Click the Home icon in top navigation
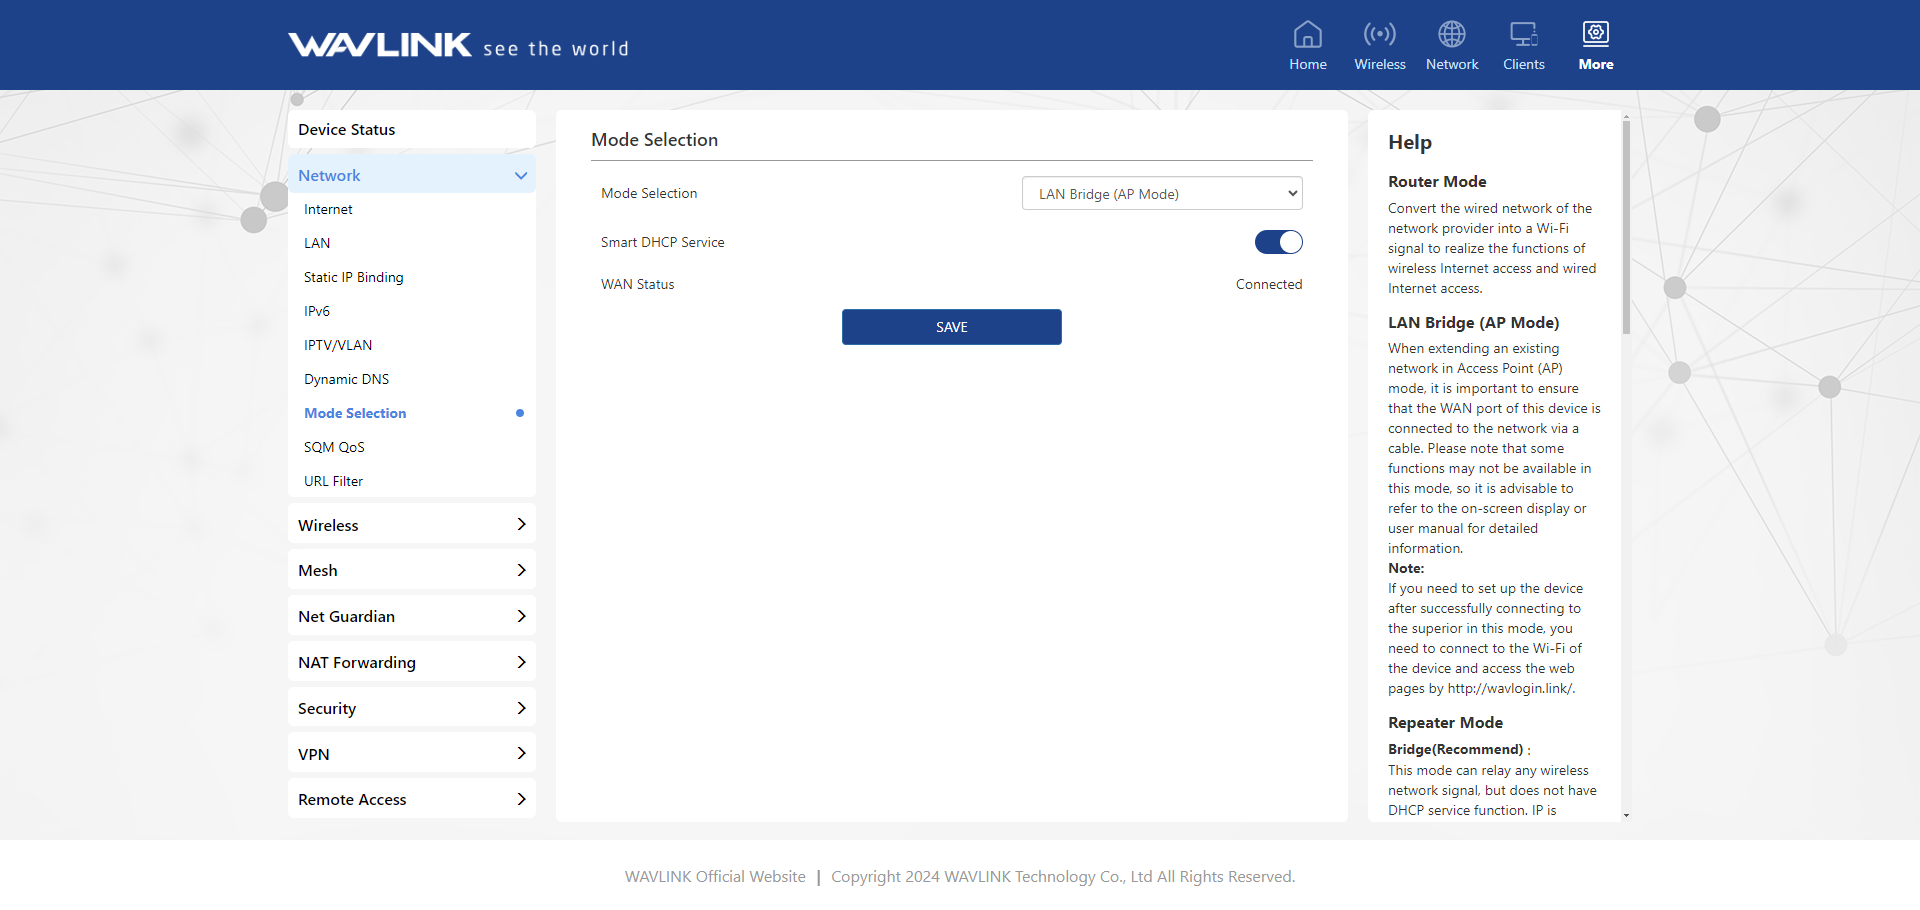This screenshot has width=1920, height=910. [1307, 35]
